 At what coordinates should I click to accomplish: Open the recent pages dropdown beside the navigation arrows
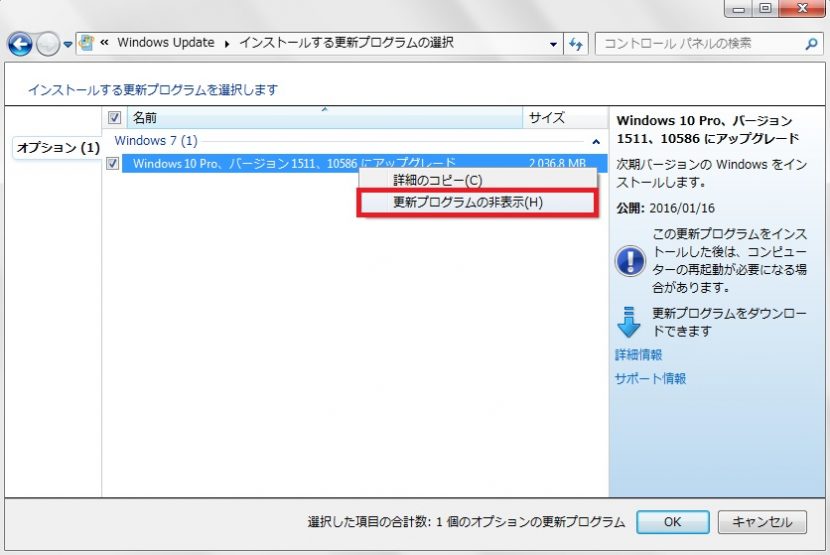coord(68,44)
